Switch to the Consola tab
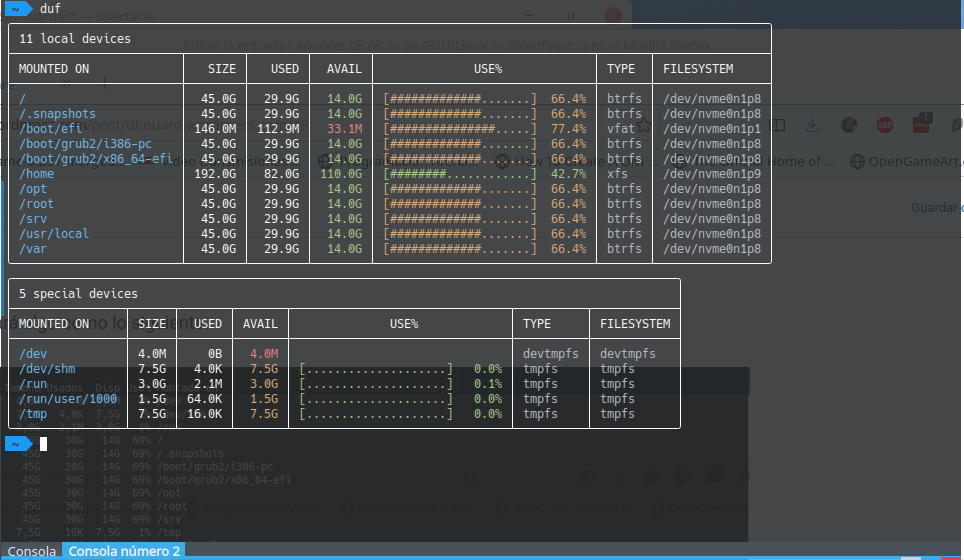964x560 pixels. (32, 551)
